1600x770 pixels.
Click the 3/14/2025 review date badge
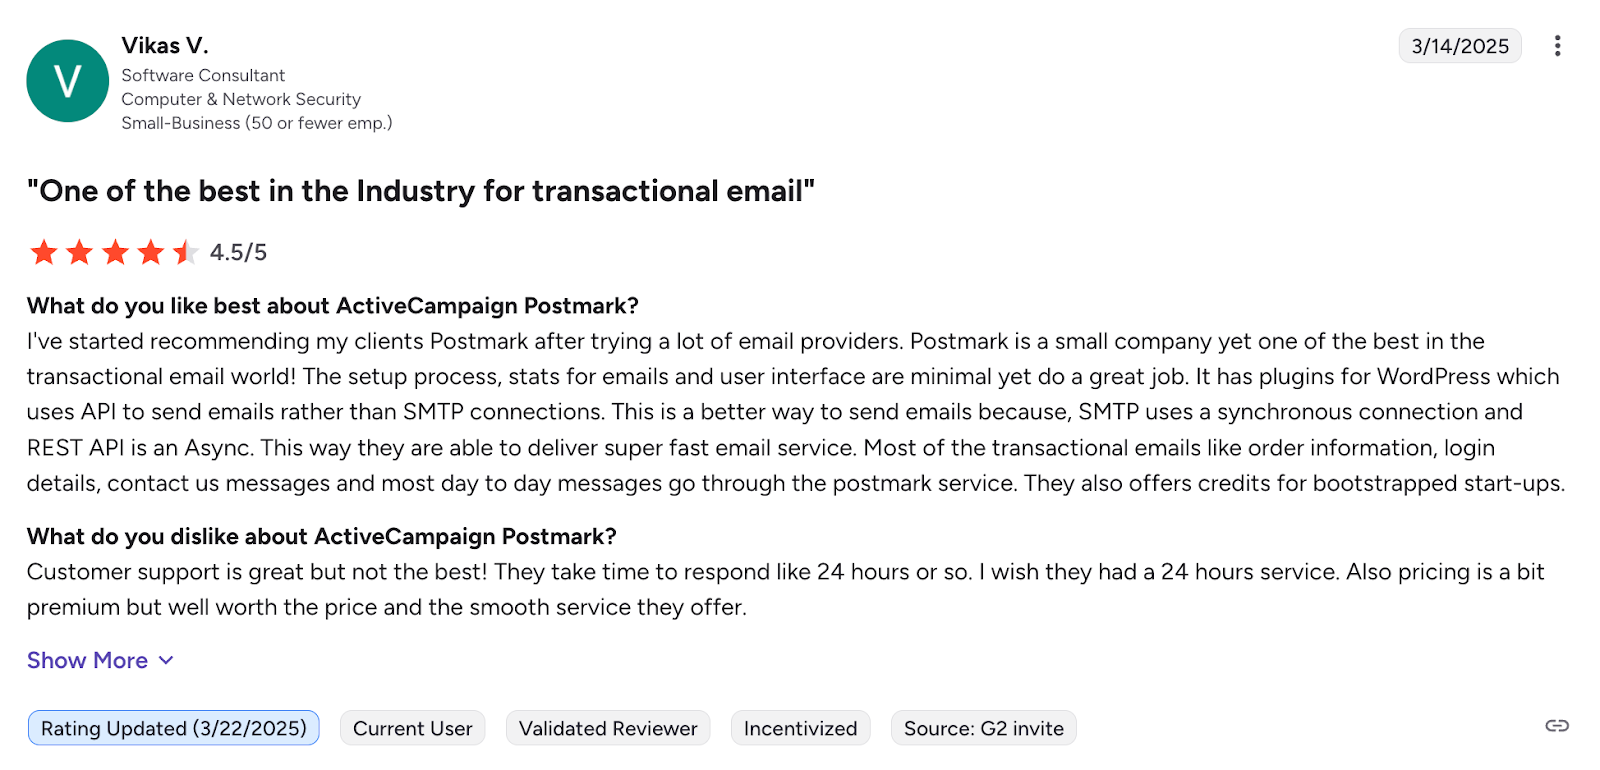tap(1459, 46)
